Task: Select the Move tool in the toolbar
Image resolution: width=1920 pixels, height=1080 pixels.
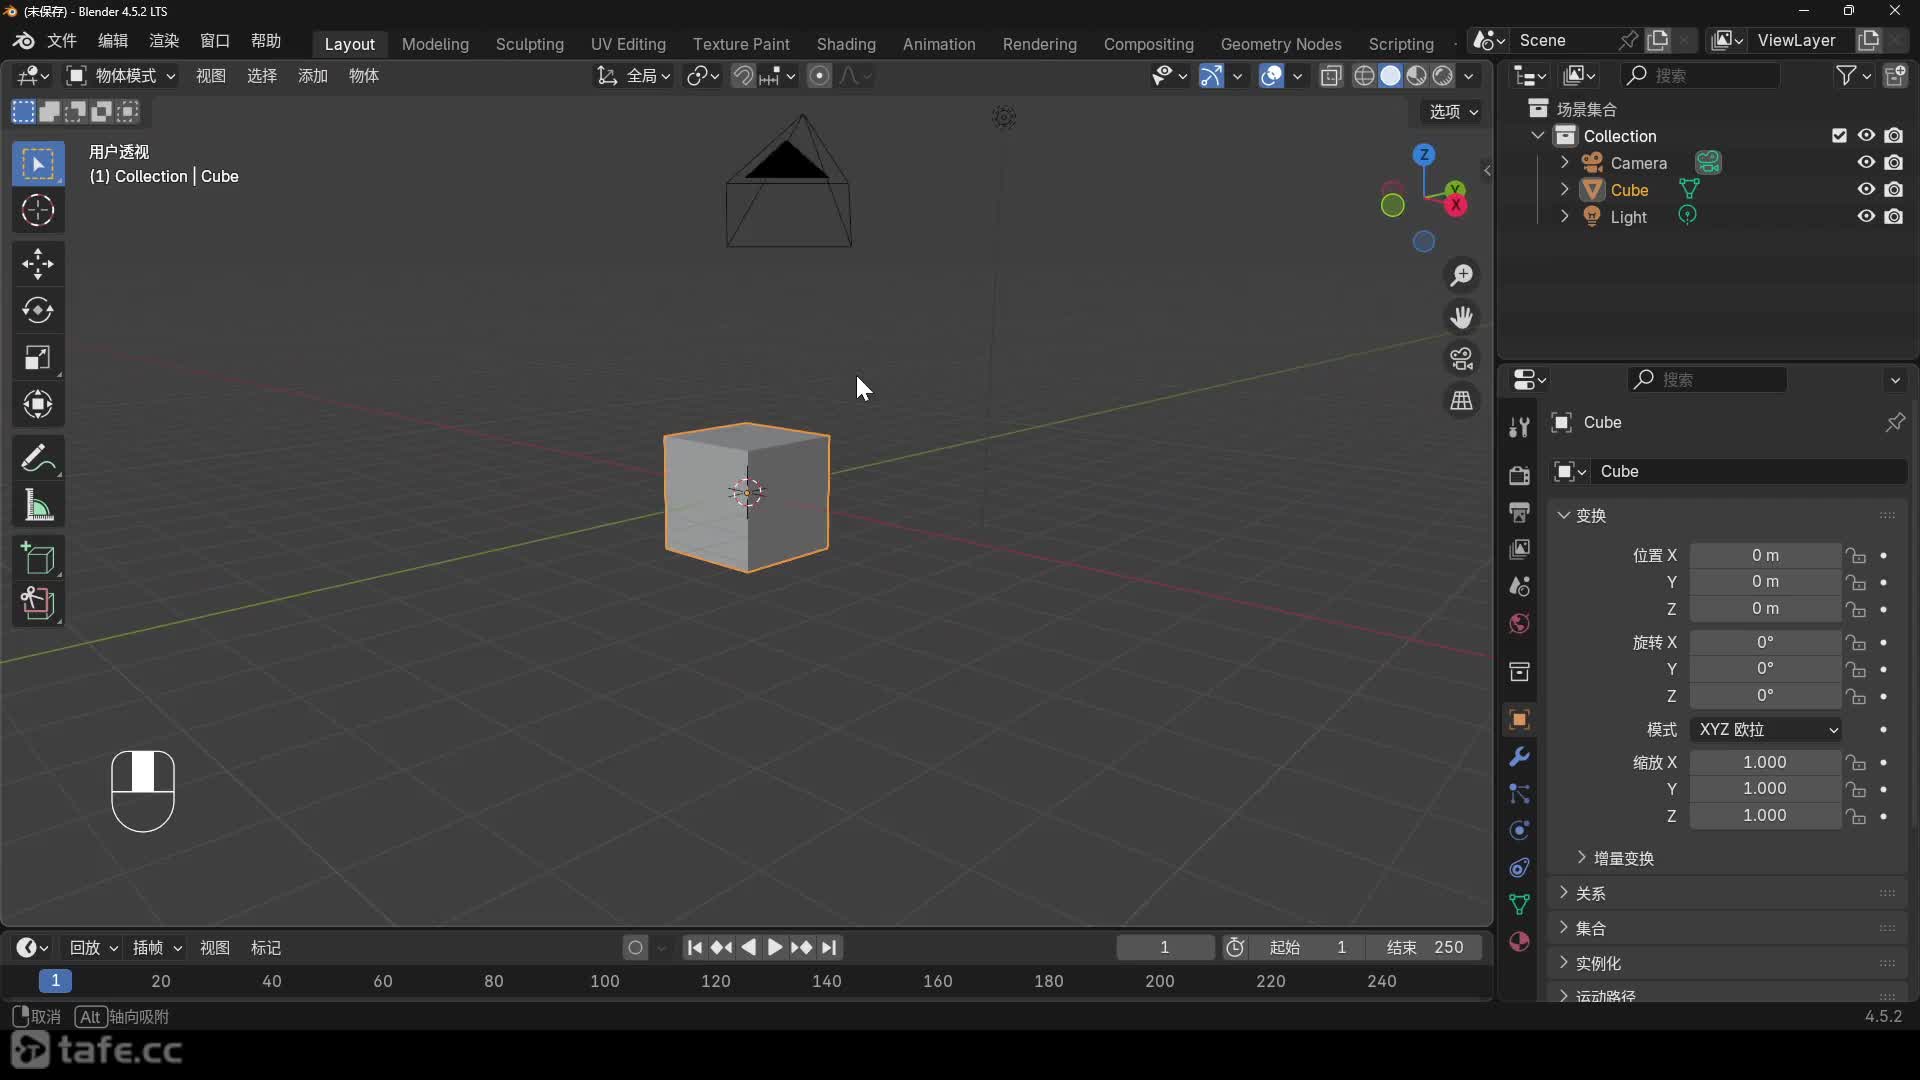Action: pyautogui.click(x=38, y=263)
